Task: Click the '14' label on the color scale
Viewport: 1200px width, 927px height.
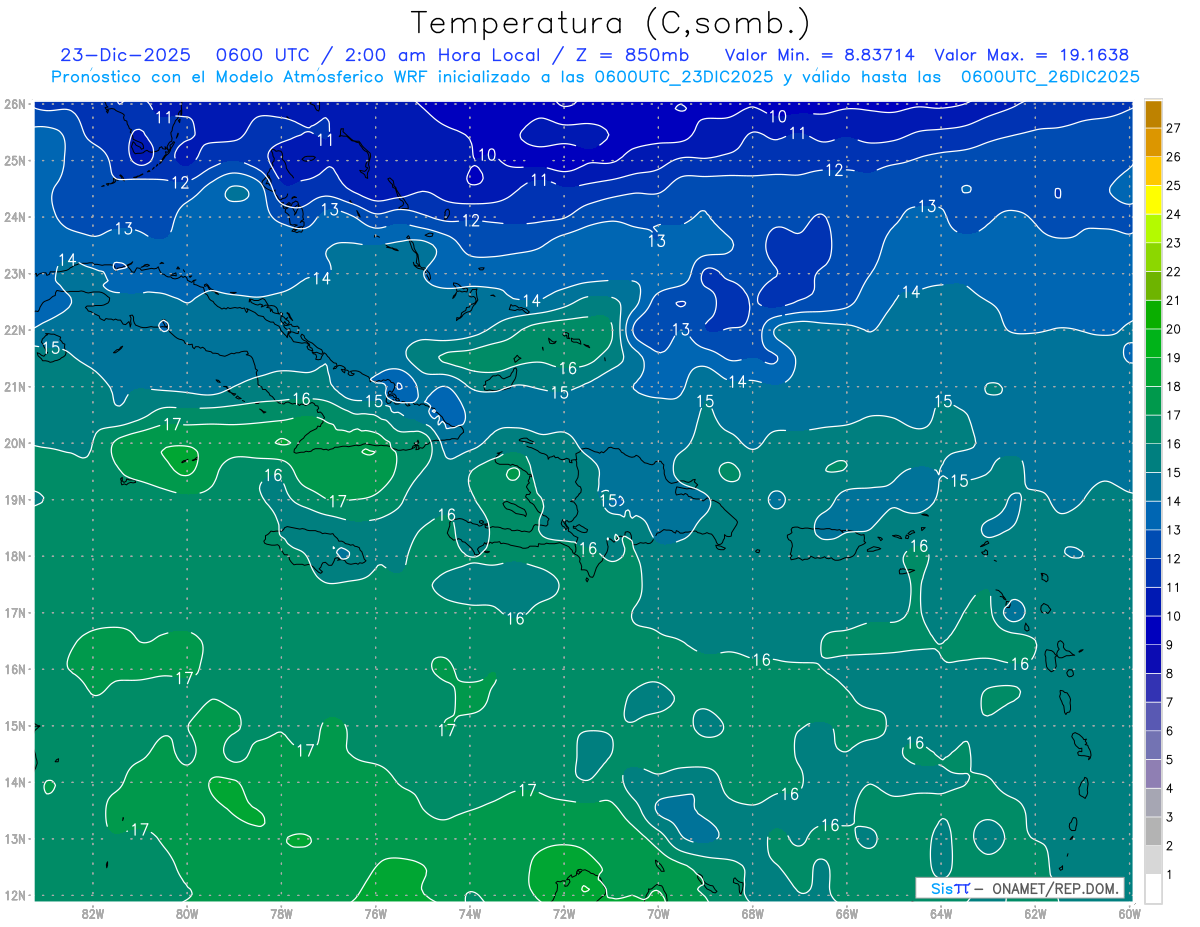Action: [x=1174, y=501]
